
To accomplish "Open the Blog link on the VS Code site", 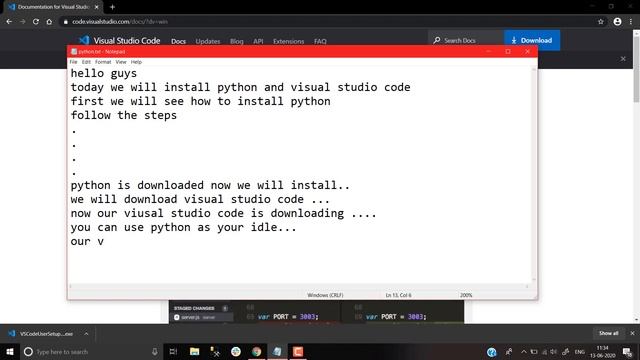I will pos(237,41).
